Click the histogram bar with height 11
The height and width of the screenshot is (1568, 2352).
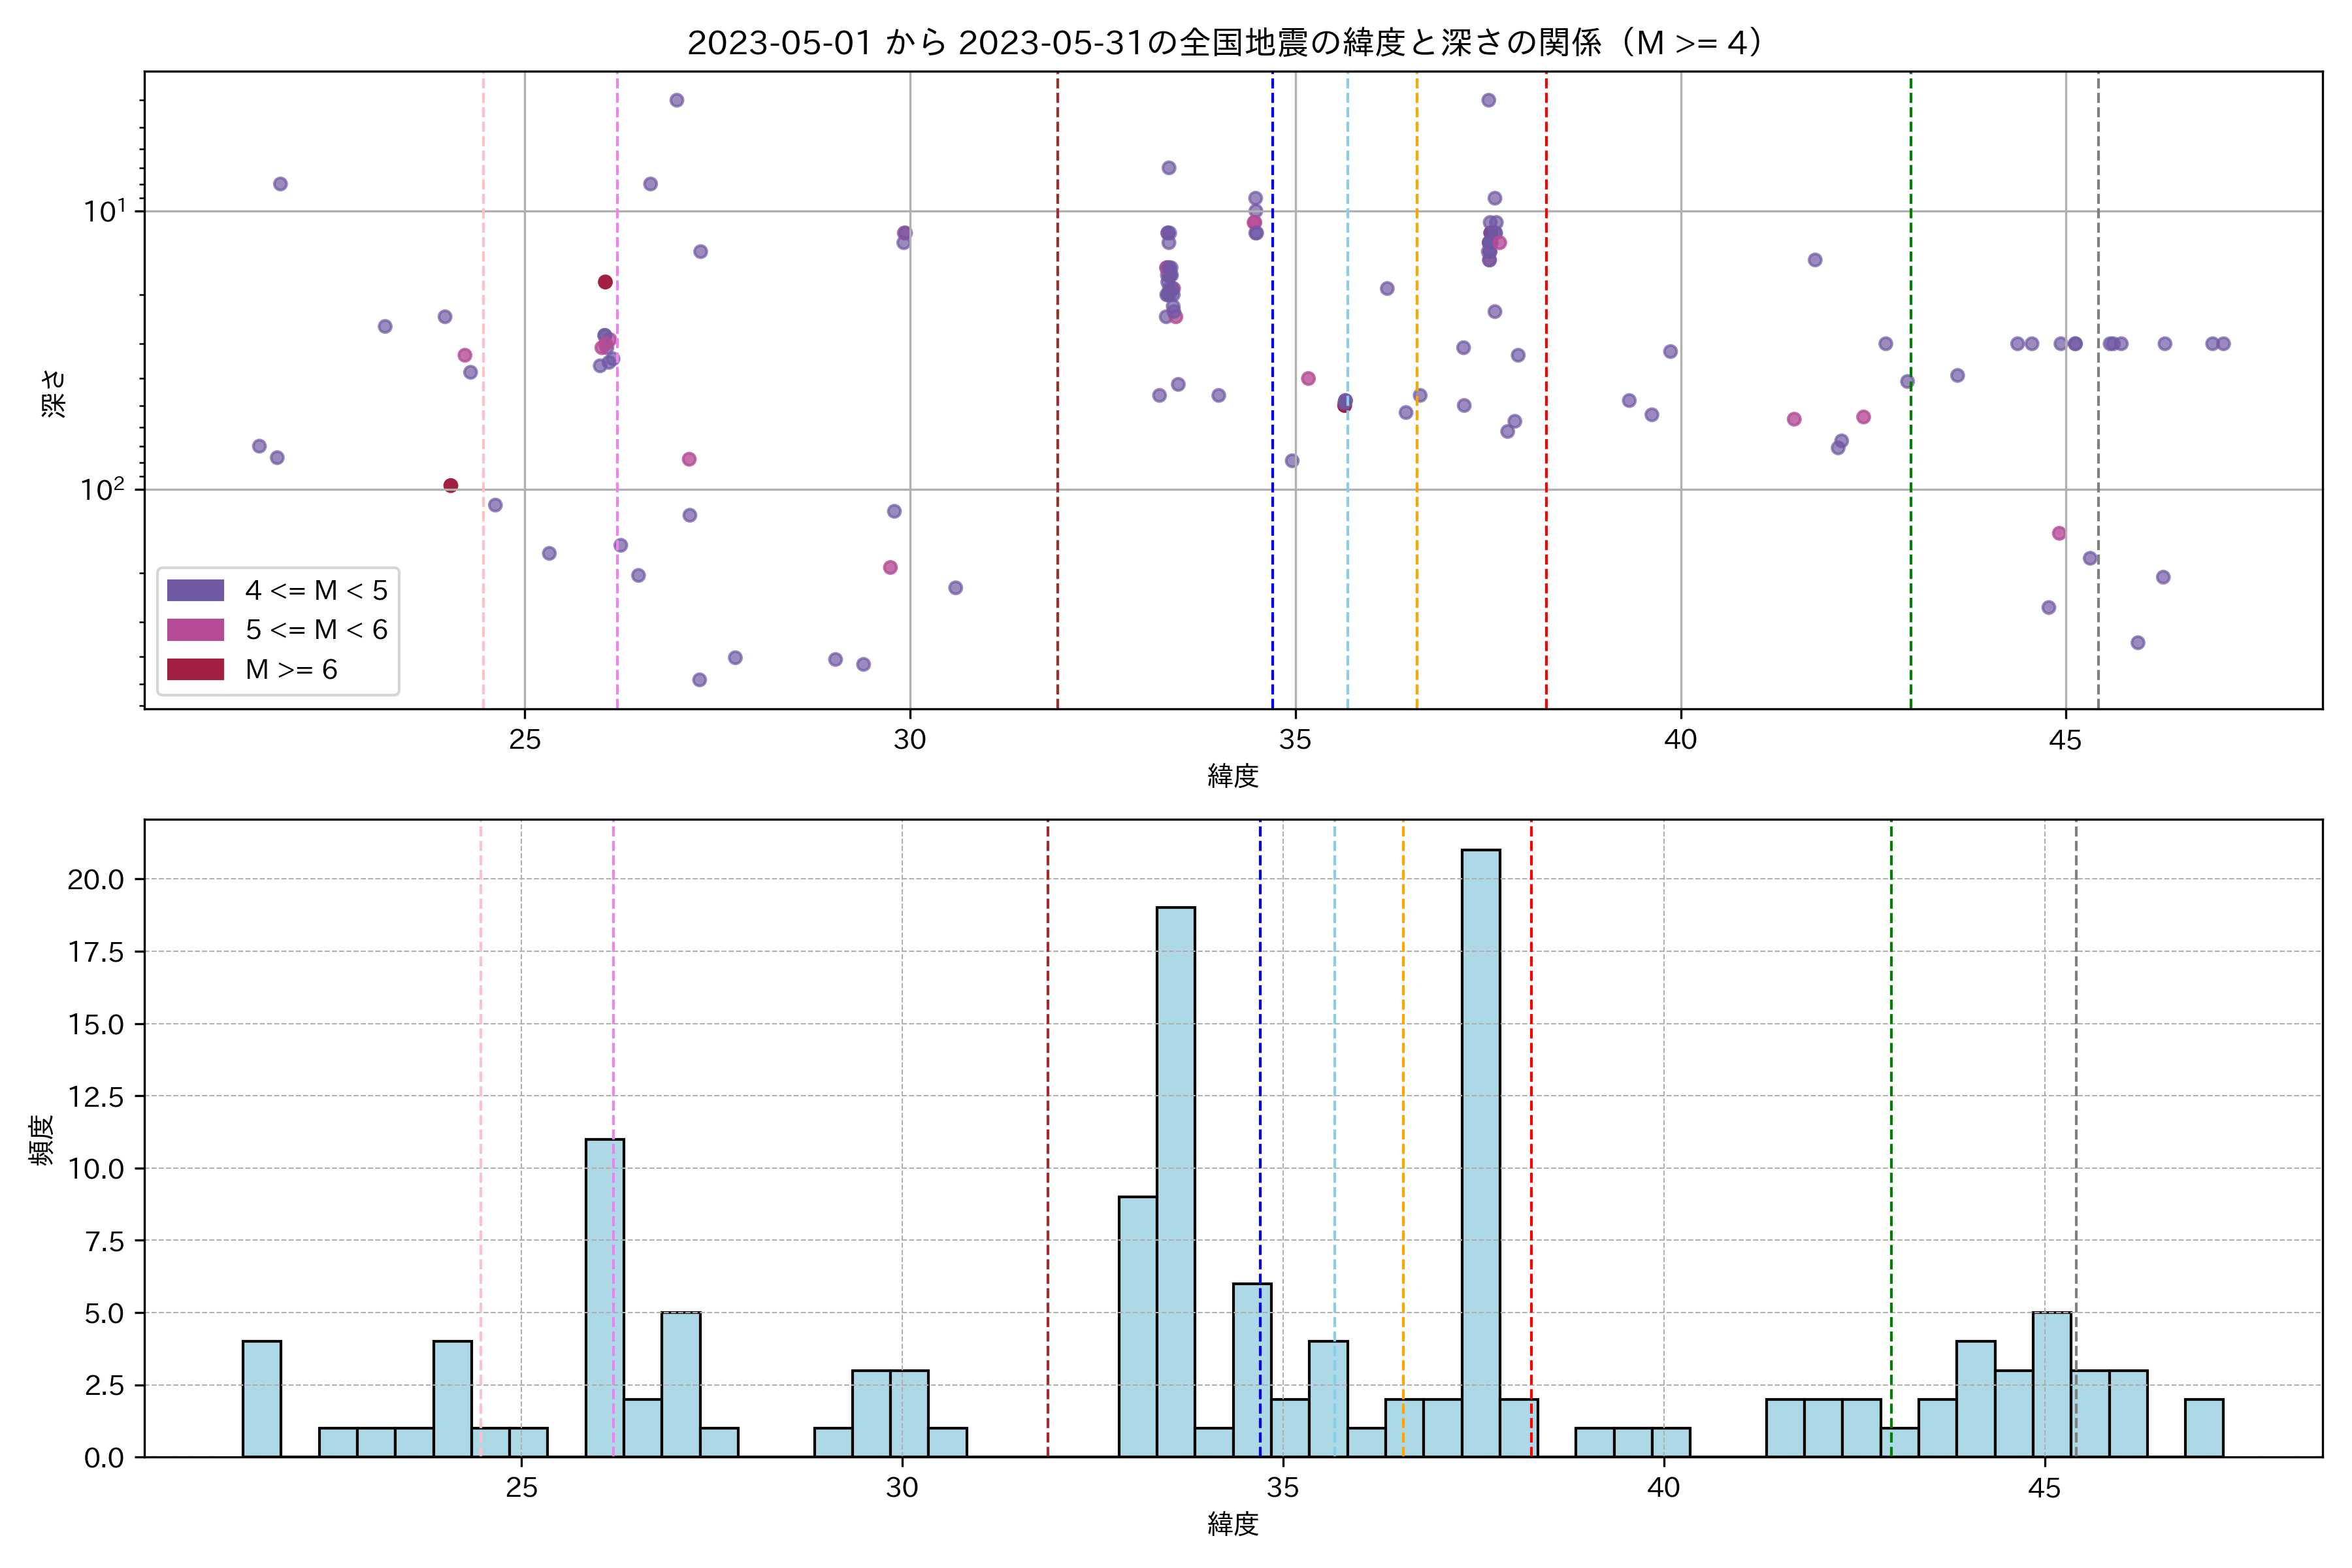604,1297
